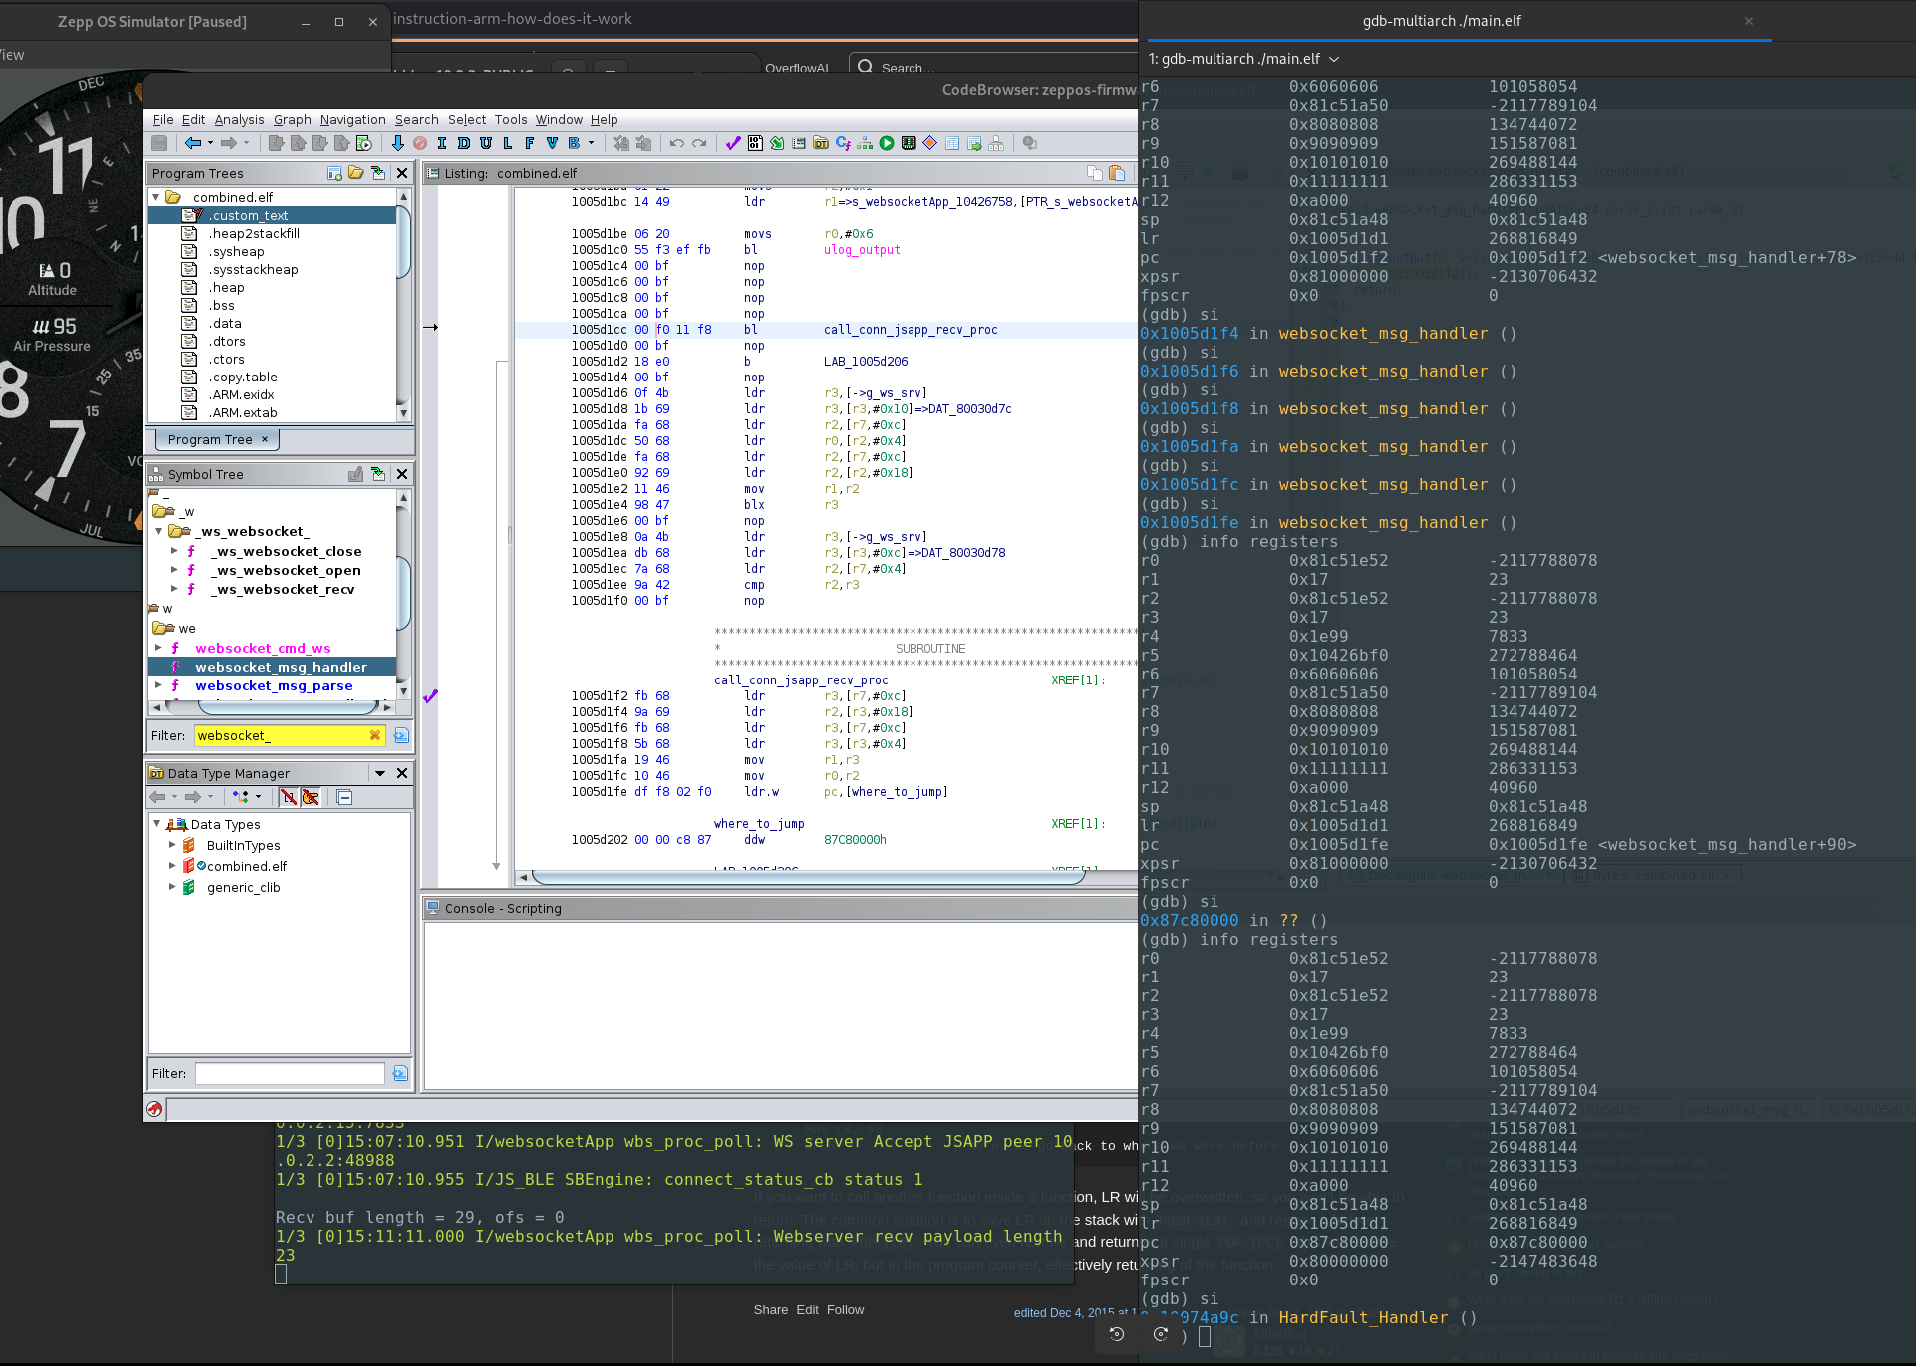Click the V navigation toolbar icon
Viewport: 1916px width, 1366px height.
click(552, 143)
